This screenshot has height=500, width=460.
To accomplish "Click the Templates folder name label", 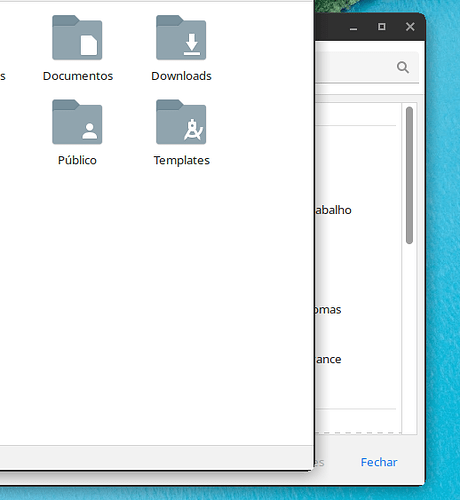I will coord(182,160).
